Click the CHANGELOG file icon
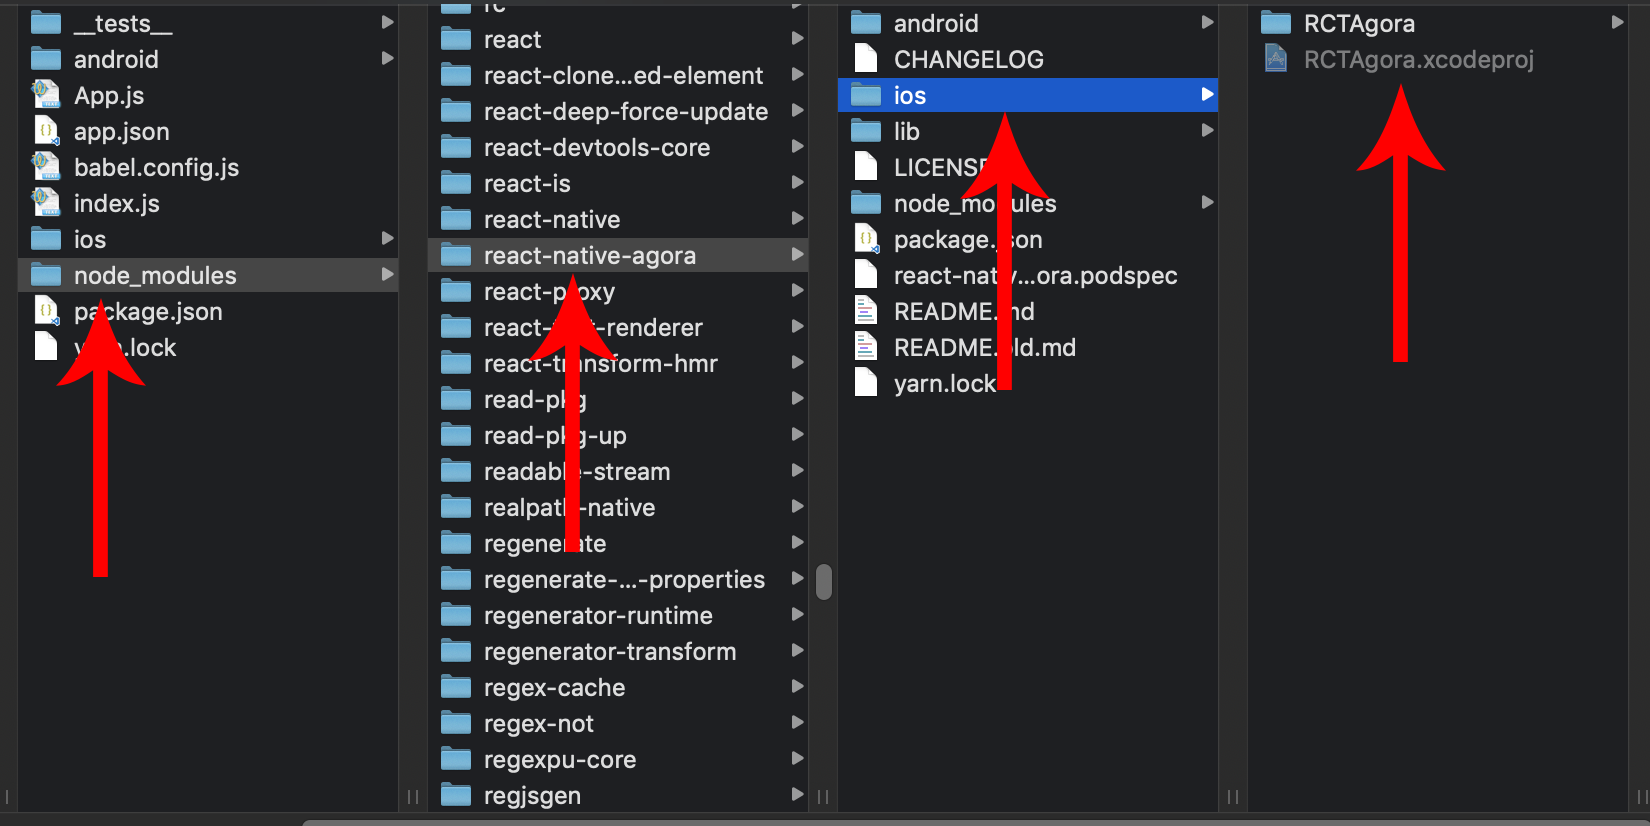The image size is (1650, 826). click(866, 59)
